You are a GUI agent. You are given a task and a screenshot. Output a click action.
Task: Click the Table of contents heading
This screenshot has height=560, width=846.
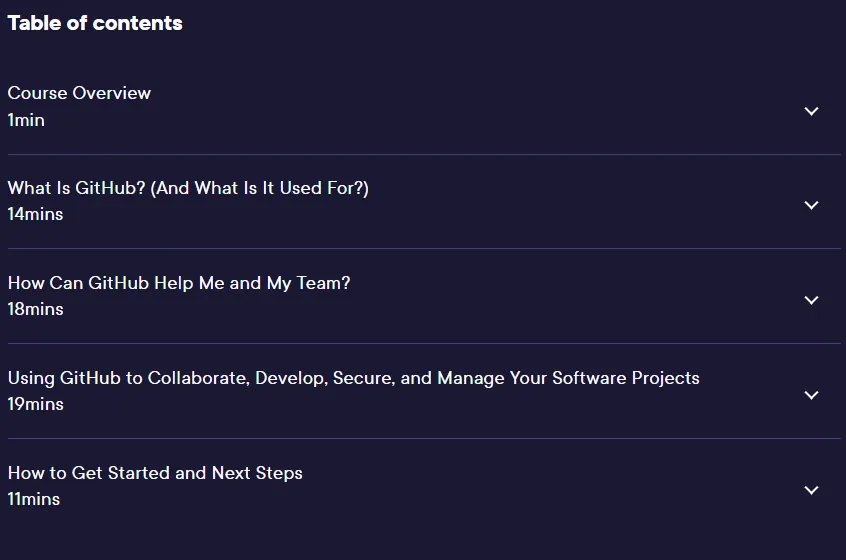(x=95, y=23)
